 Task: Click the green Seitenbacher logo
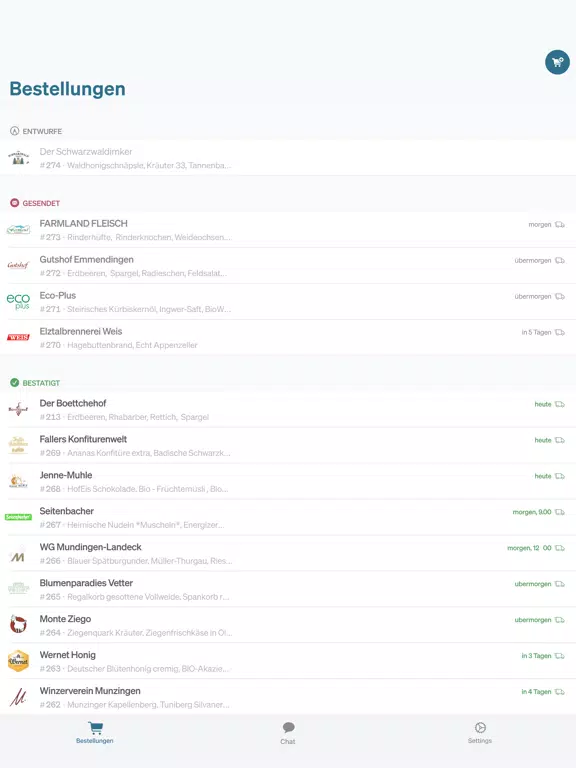(19, 517)
